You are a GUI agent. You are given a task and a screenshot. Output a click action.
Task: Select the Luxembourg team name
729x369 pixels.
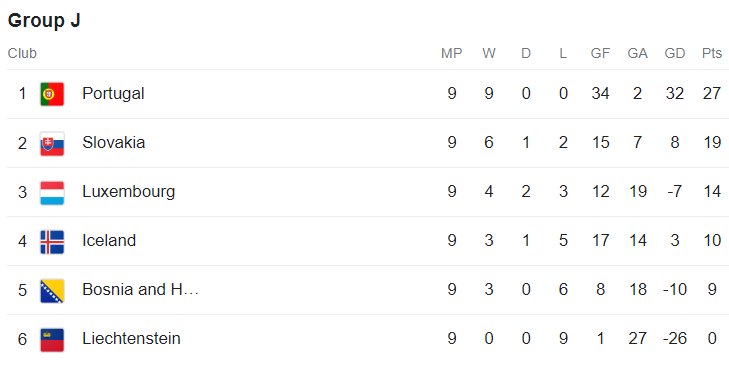pyautogui.click(x=128, y=192)
